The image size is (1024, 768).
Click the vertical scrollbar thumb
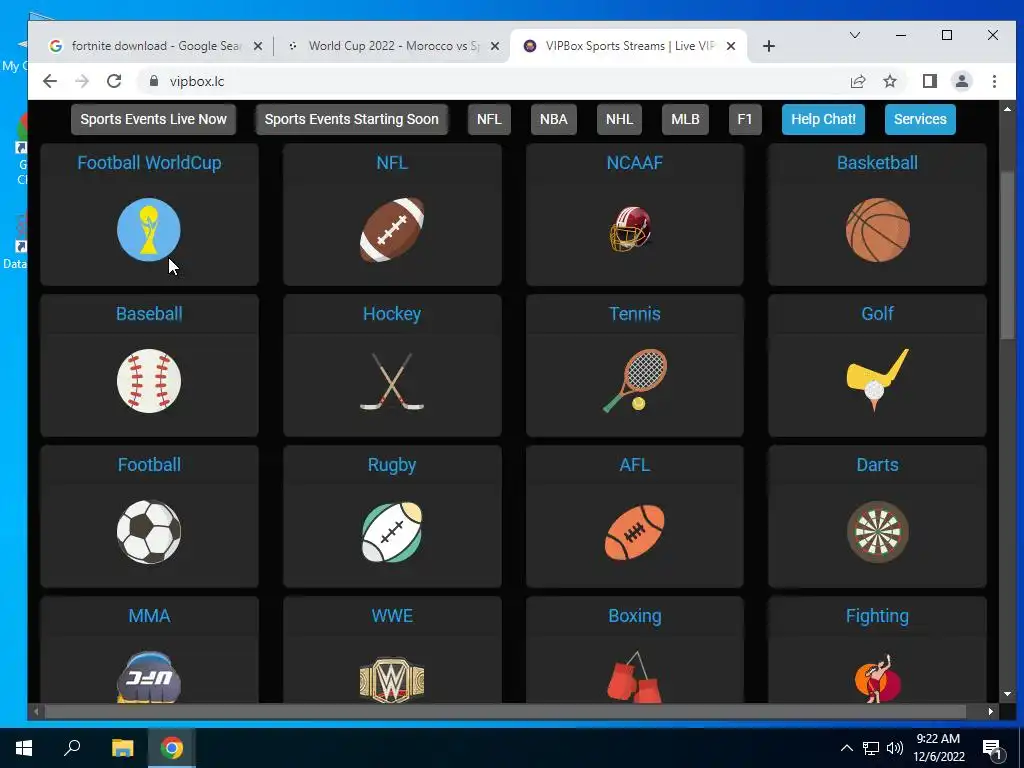point(1007,253)
